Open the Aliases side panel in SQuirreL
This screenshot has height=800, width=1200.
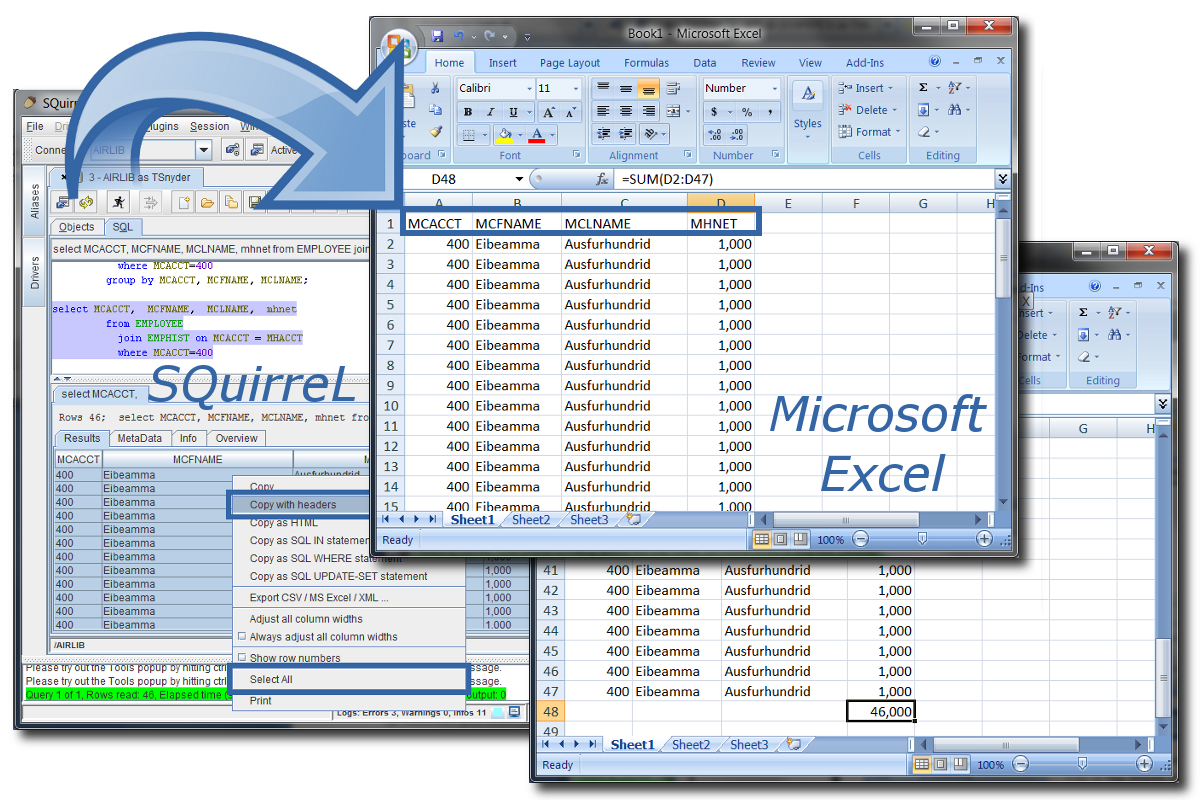34,200
